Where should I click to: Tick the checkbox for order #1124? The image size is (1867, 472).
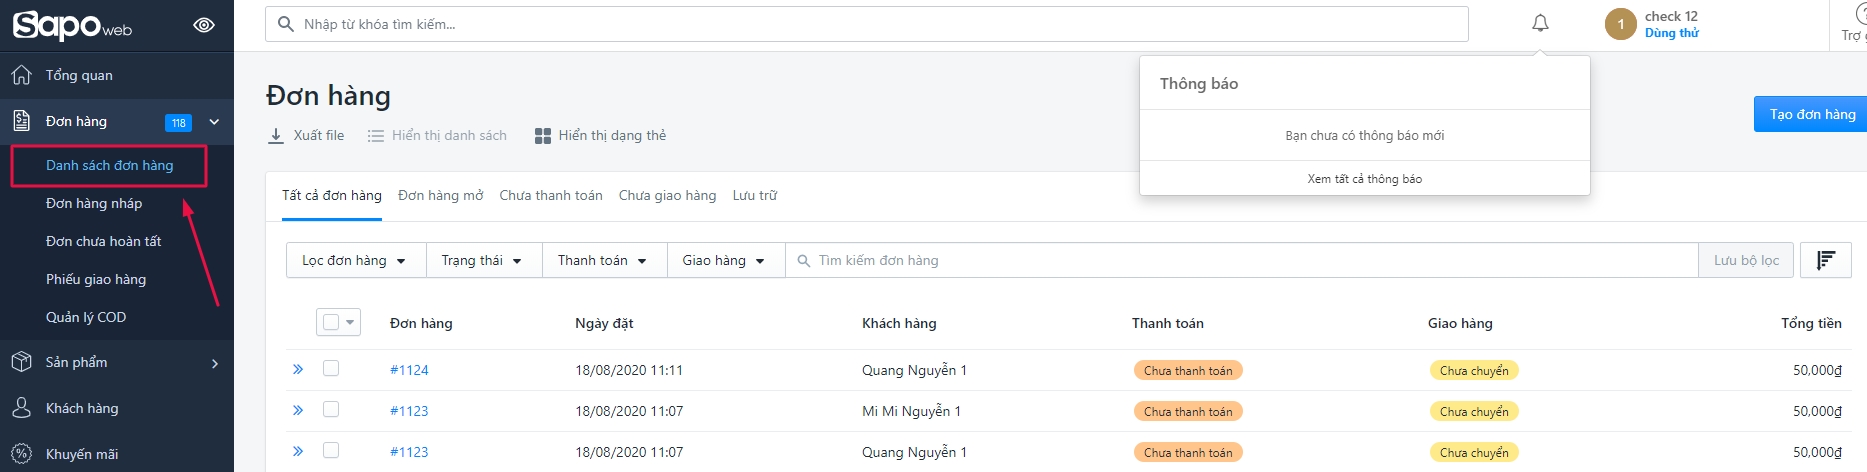[x=331, y=369]
